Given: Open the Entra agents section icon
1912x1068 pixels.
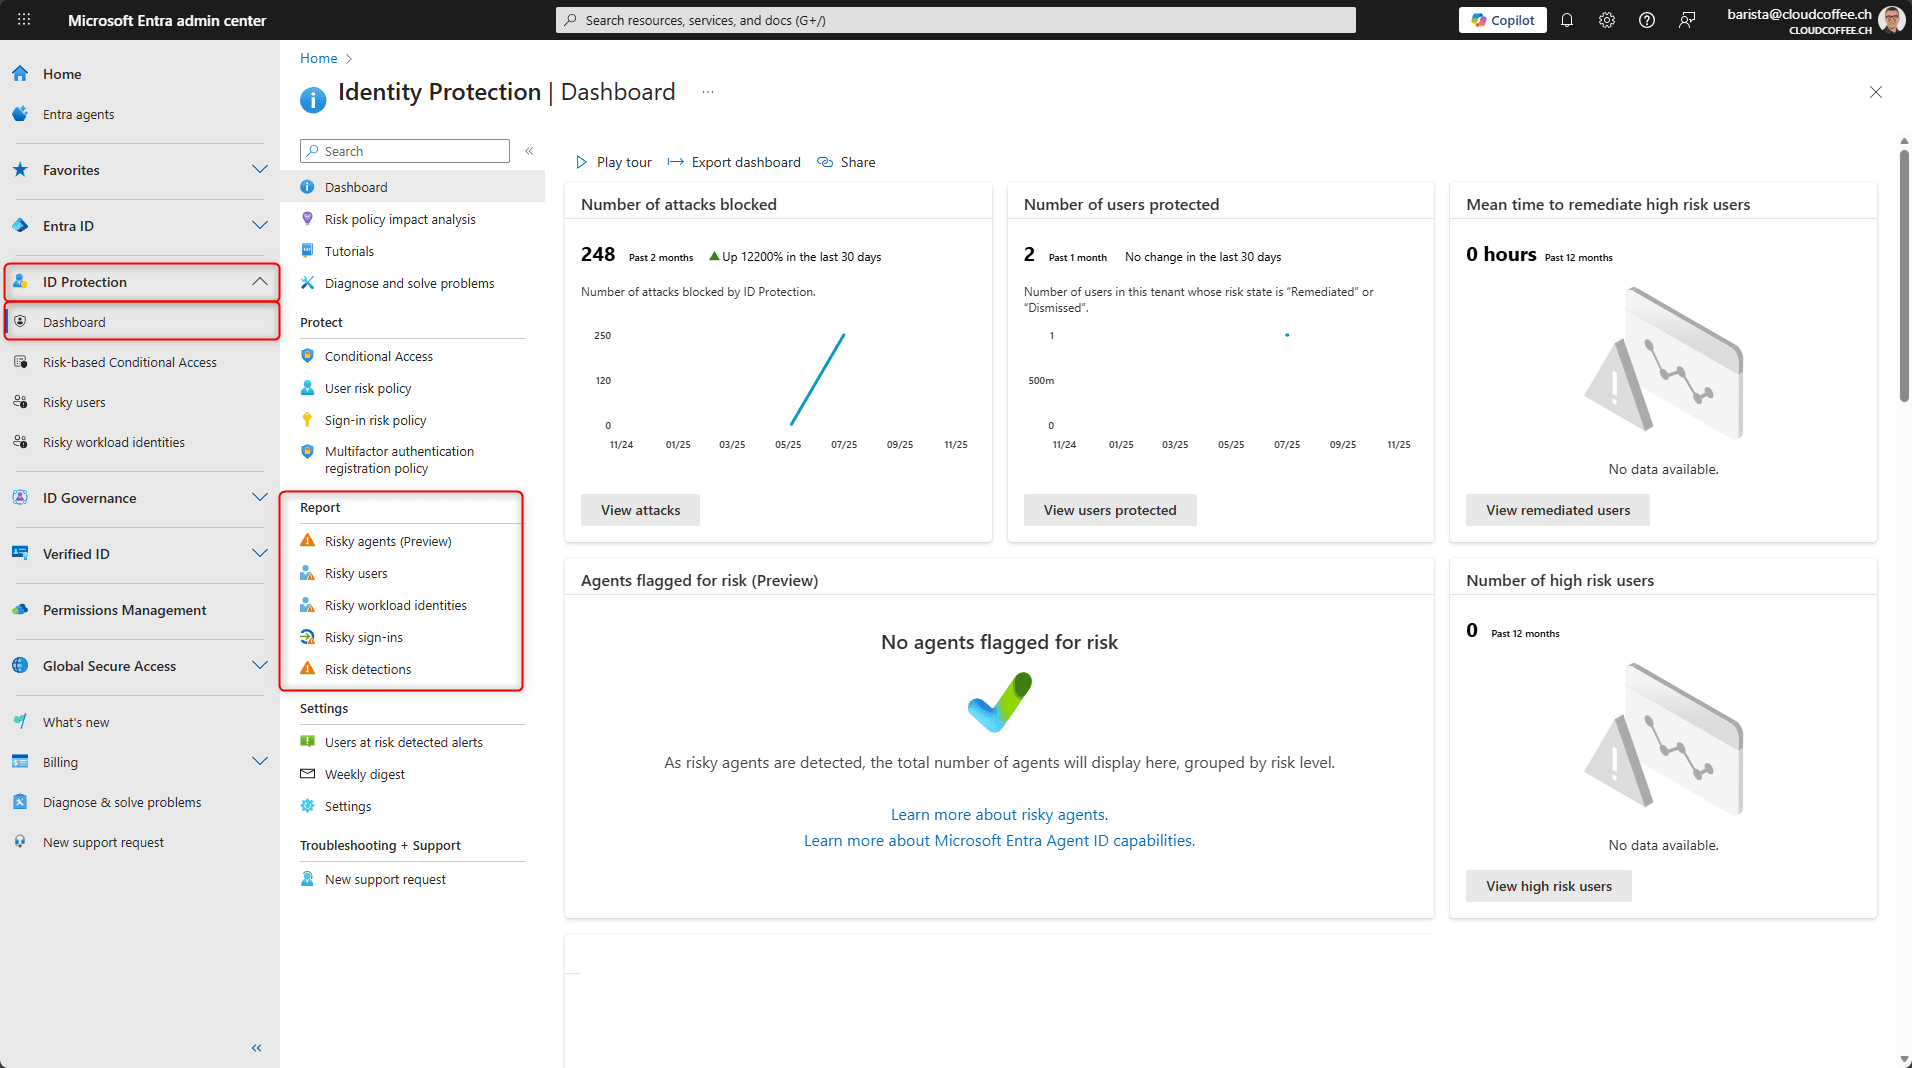Looking at the screenshot, I should 20,114.
